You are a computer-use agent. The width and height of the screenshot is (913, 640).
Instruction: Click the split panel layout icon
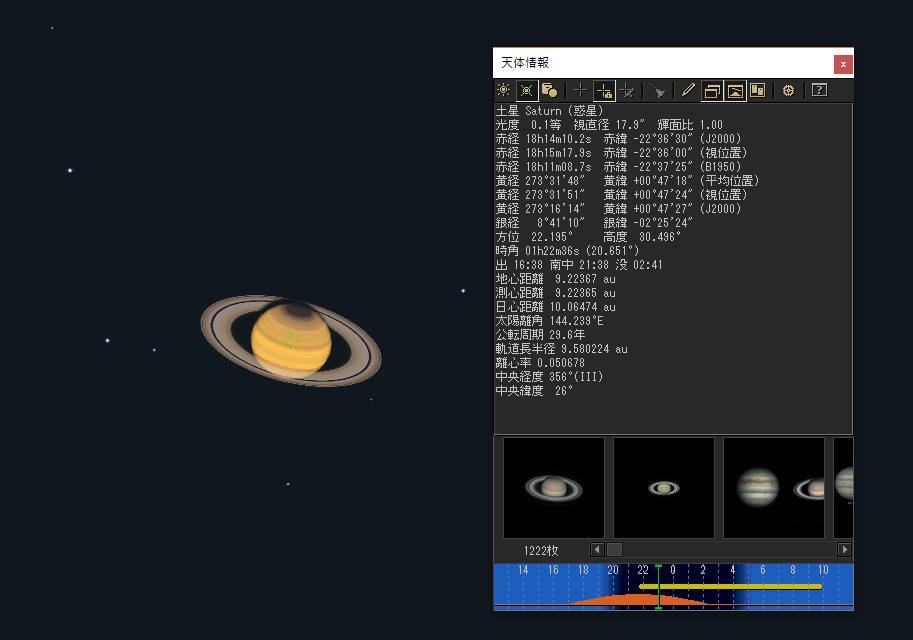click(758, 90)
